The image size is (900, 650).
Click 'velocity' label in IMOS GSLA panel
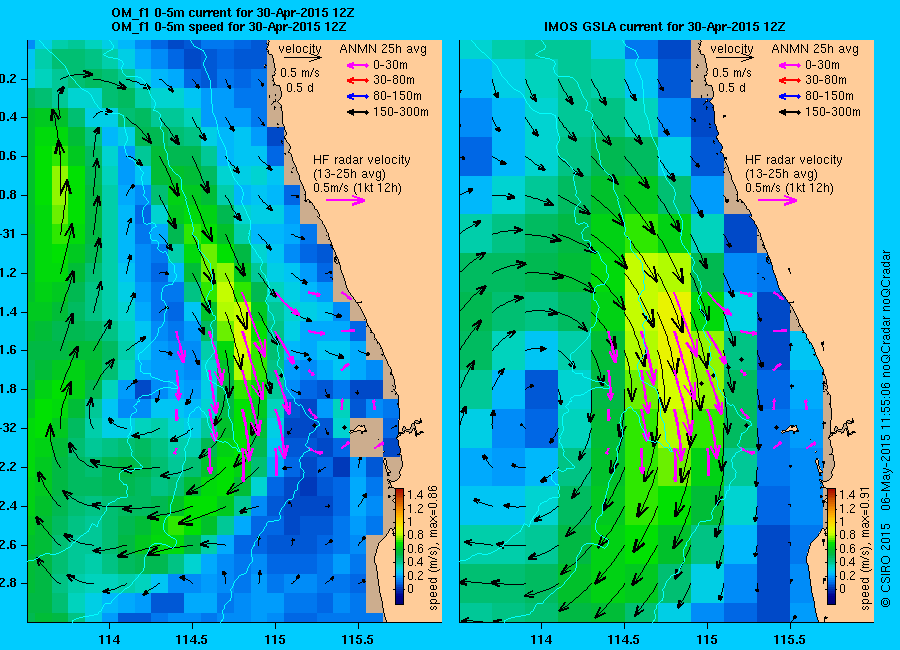(732, 49)
